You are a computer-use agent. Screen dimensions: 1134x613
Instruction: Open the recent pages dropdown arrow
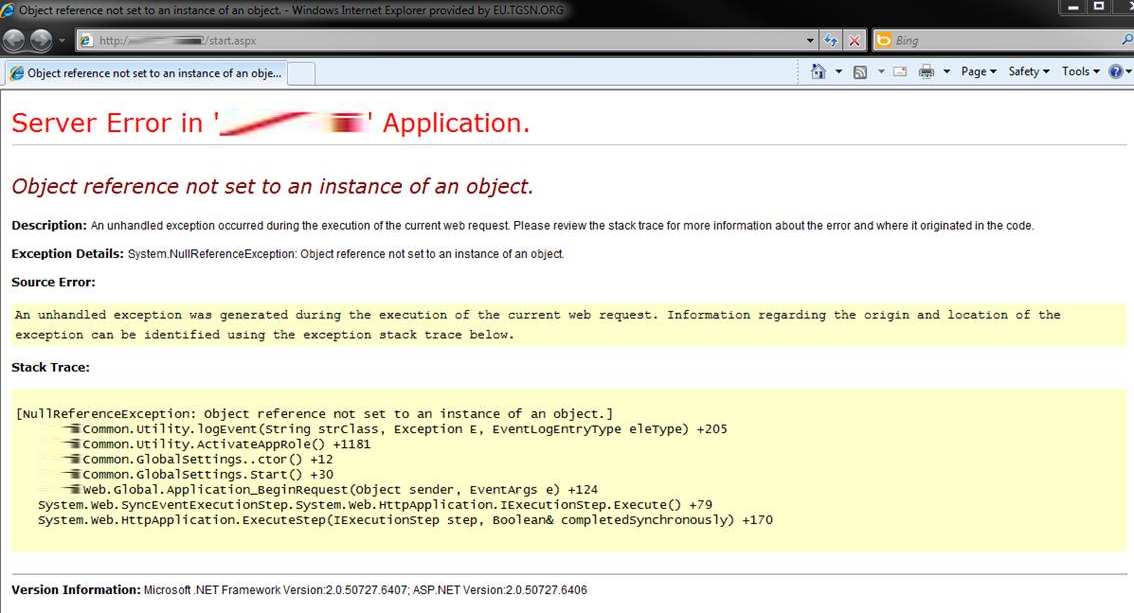coord(62,41)
